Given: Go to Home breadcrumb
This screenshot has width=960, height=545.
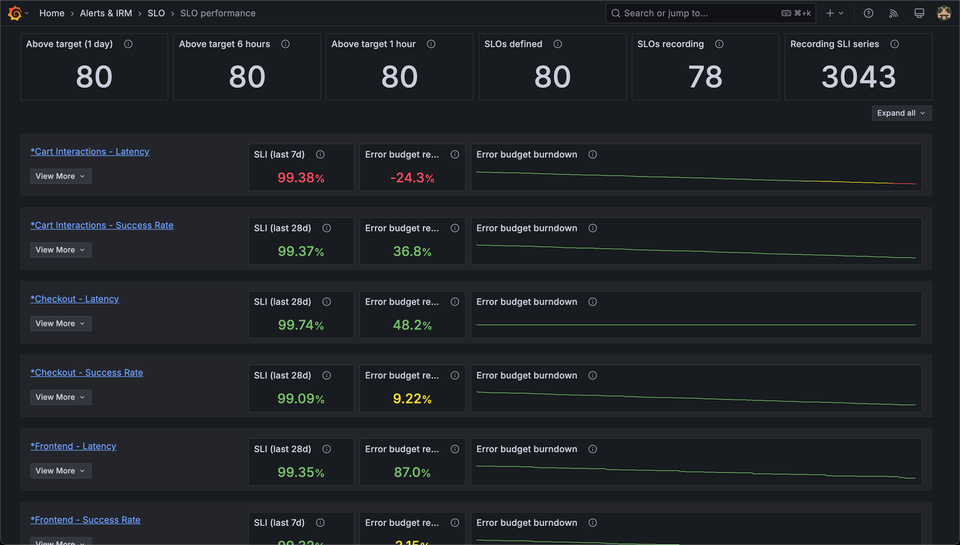Looking at the screenshot, I should pos(51,13).
